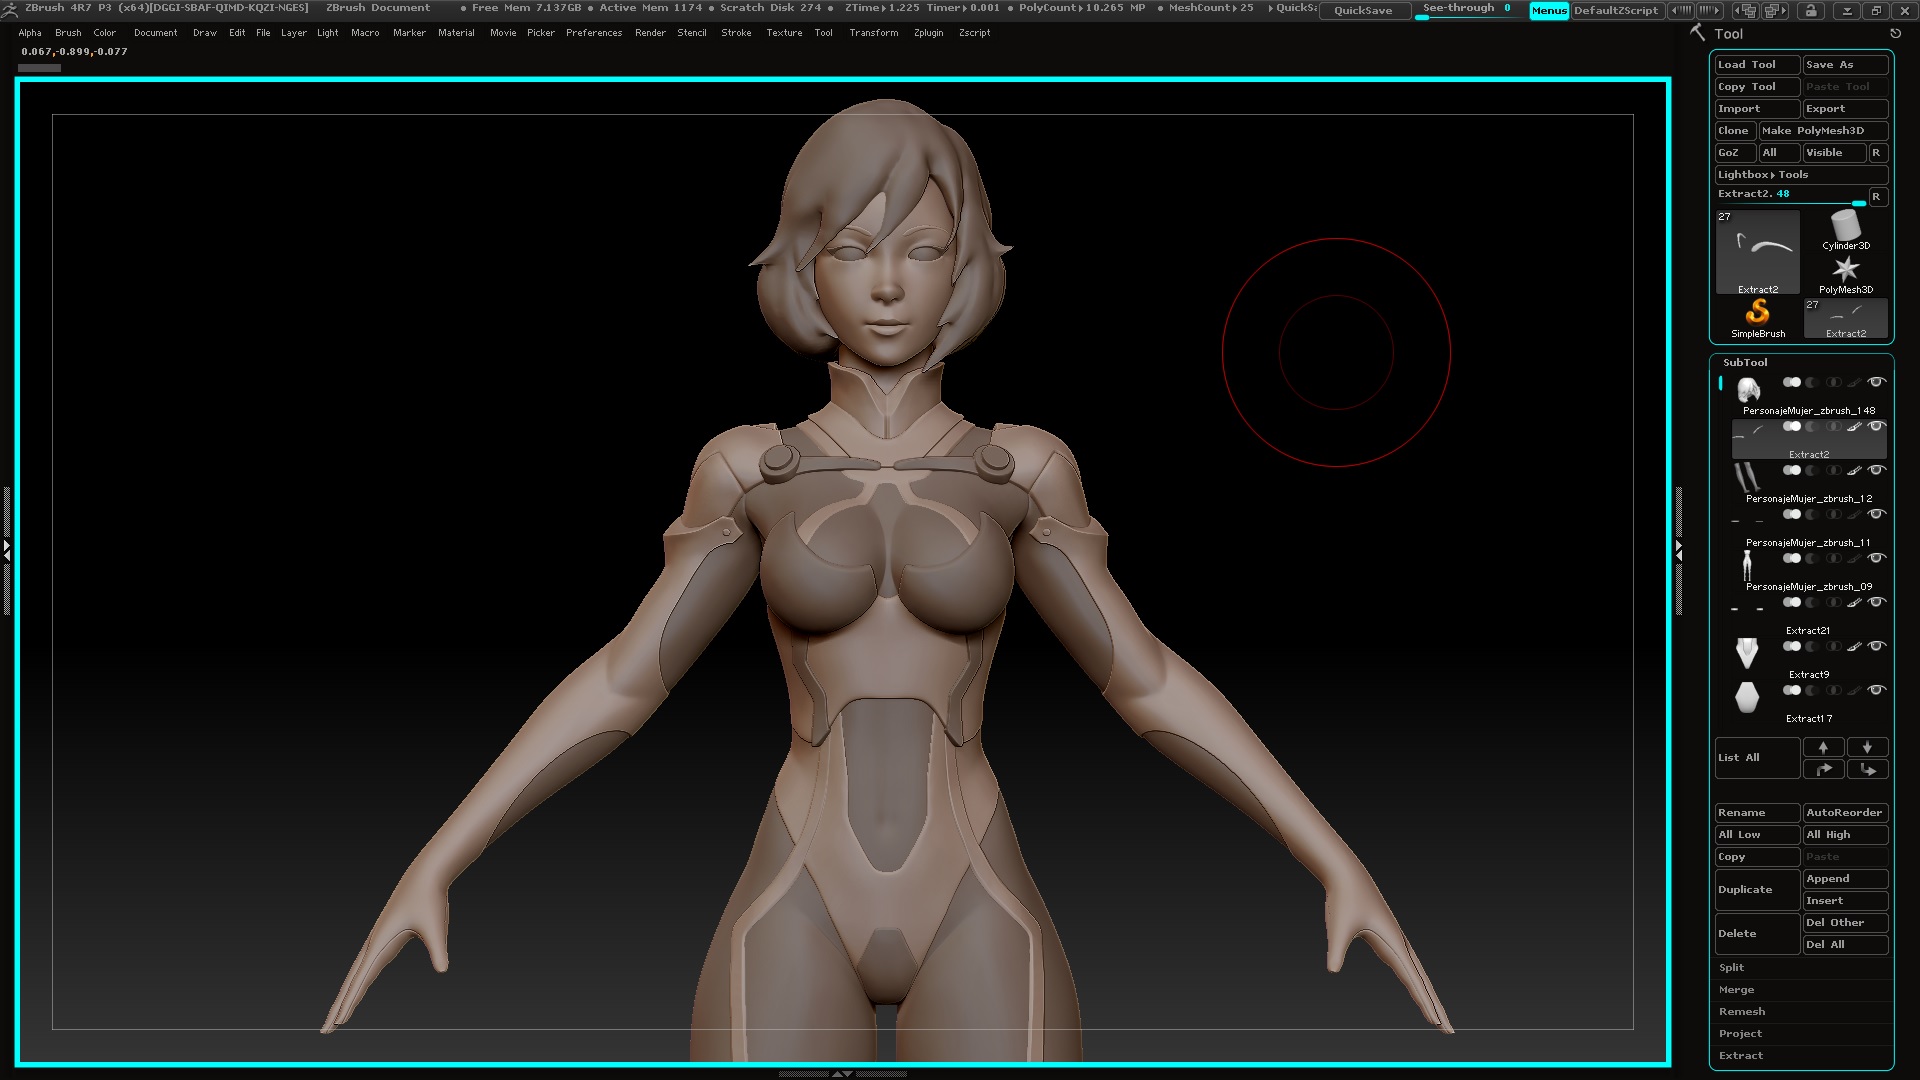Image resolution: width=1920 pixels, height=1080 pixels.
Task: Click the lock icon in title bar
Action: tap(1810, 11)
